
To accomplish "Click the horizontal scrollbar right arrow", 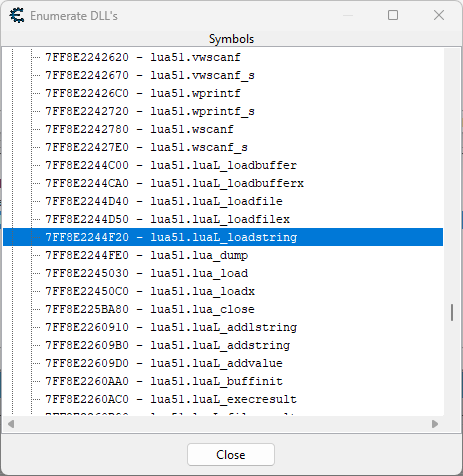I will pyautogui.click(x=435, y=424).
